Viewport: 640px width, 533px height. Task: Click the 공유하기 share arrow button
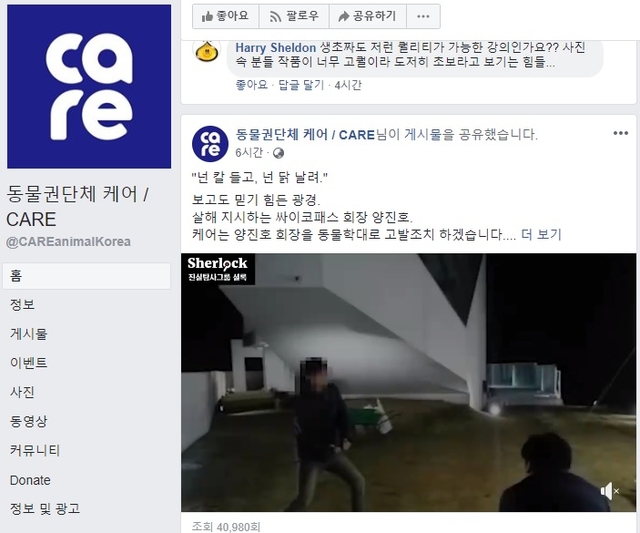click(x=368, y=16)
